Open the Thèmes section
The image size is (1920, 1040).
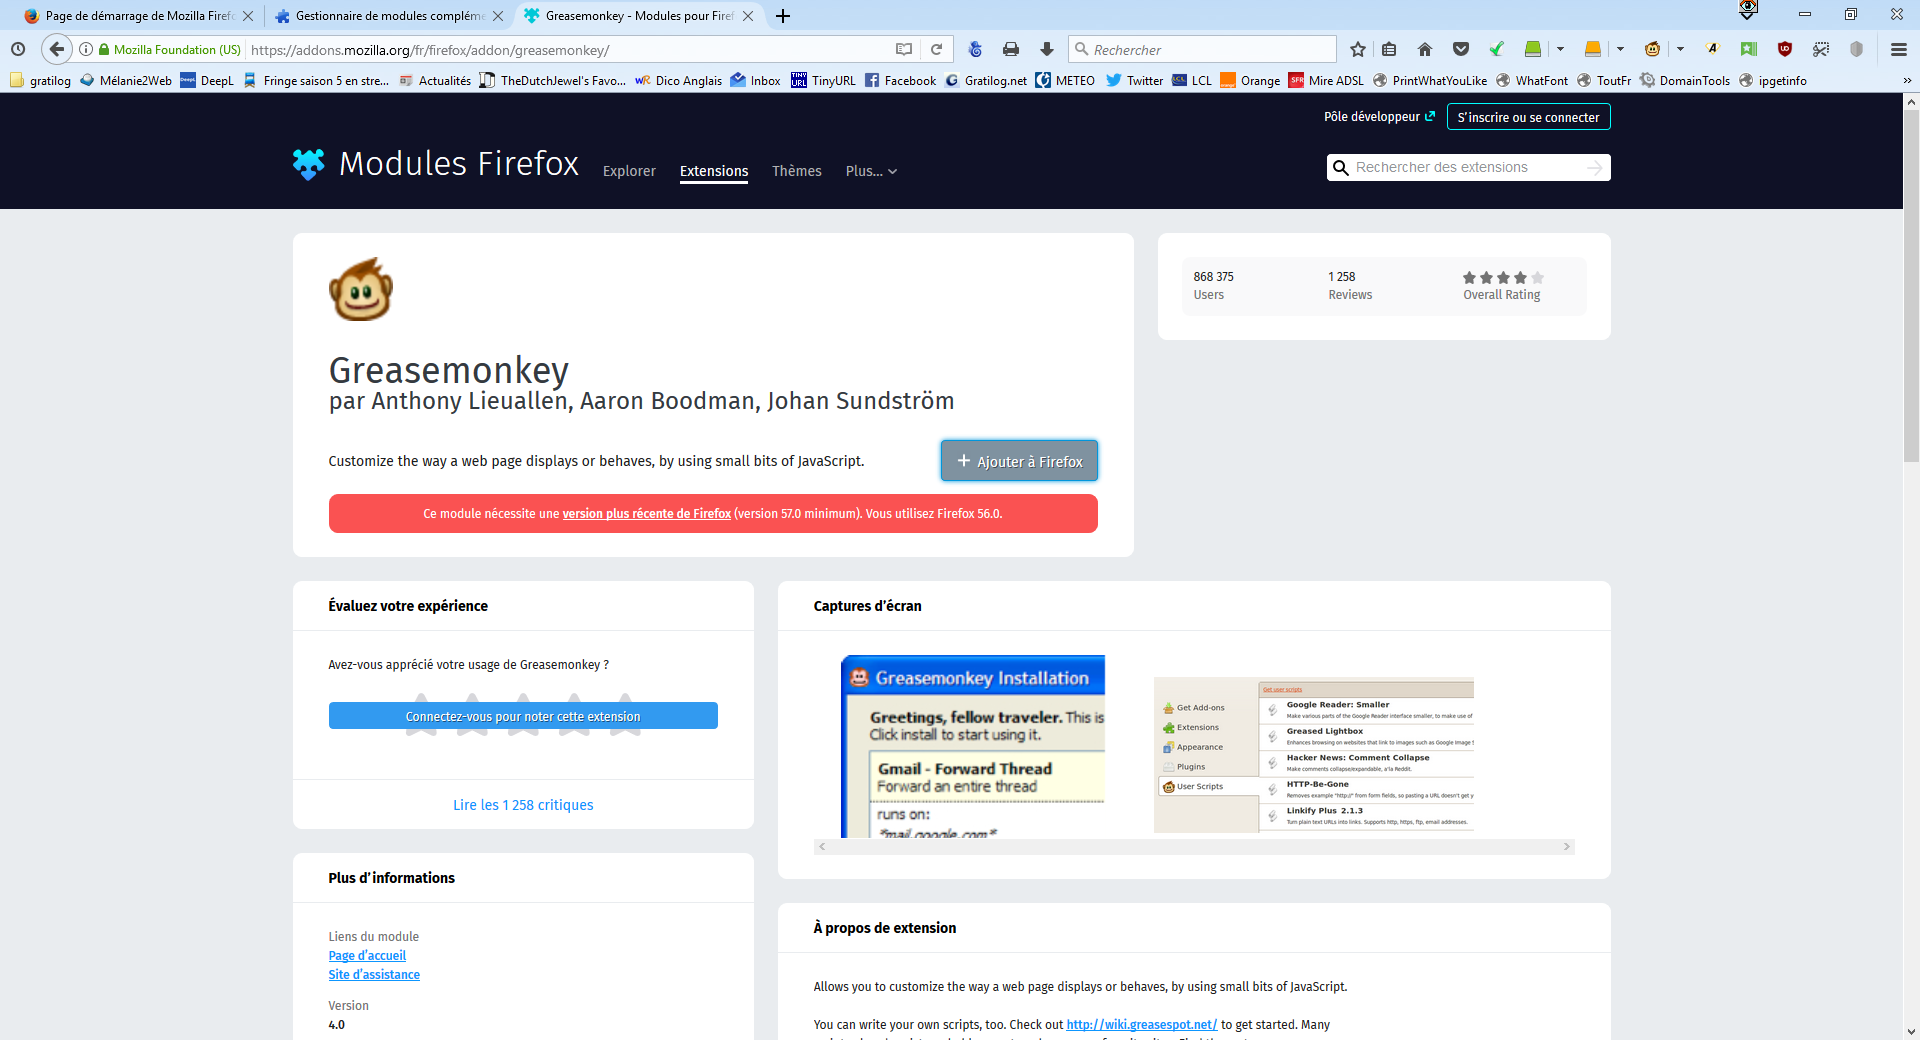coord(797,171)
